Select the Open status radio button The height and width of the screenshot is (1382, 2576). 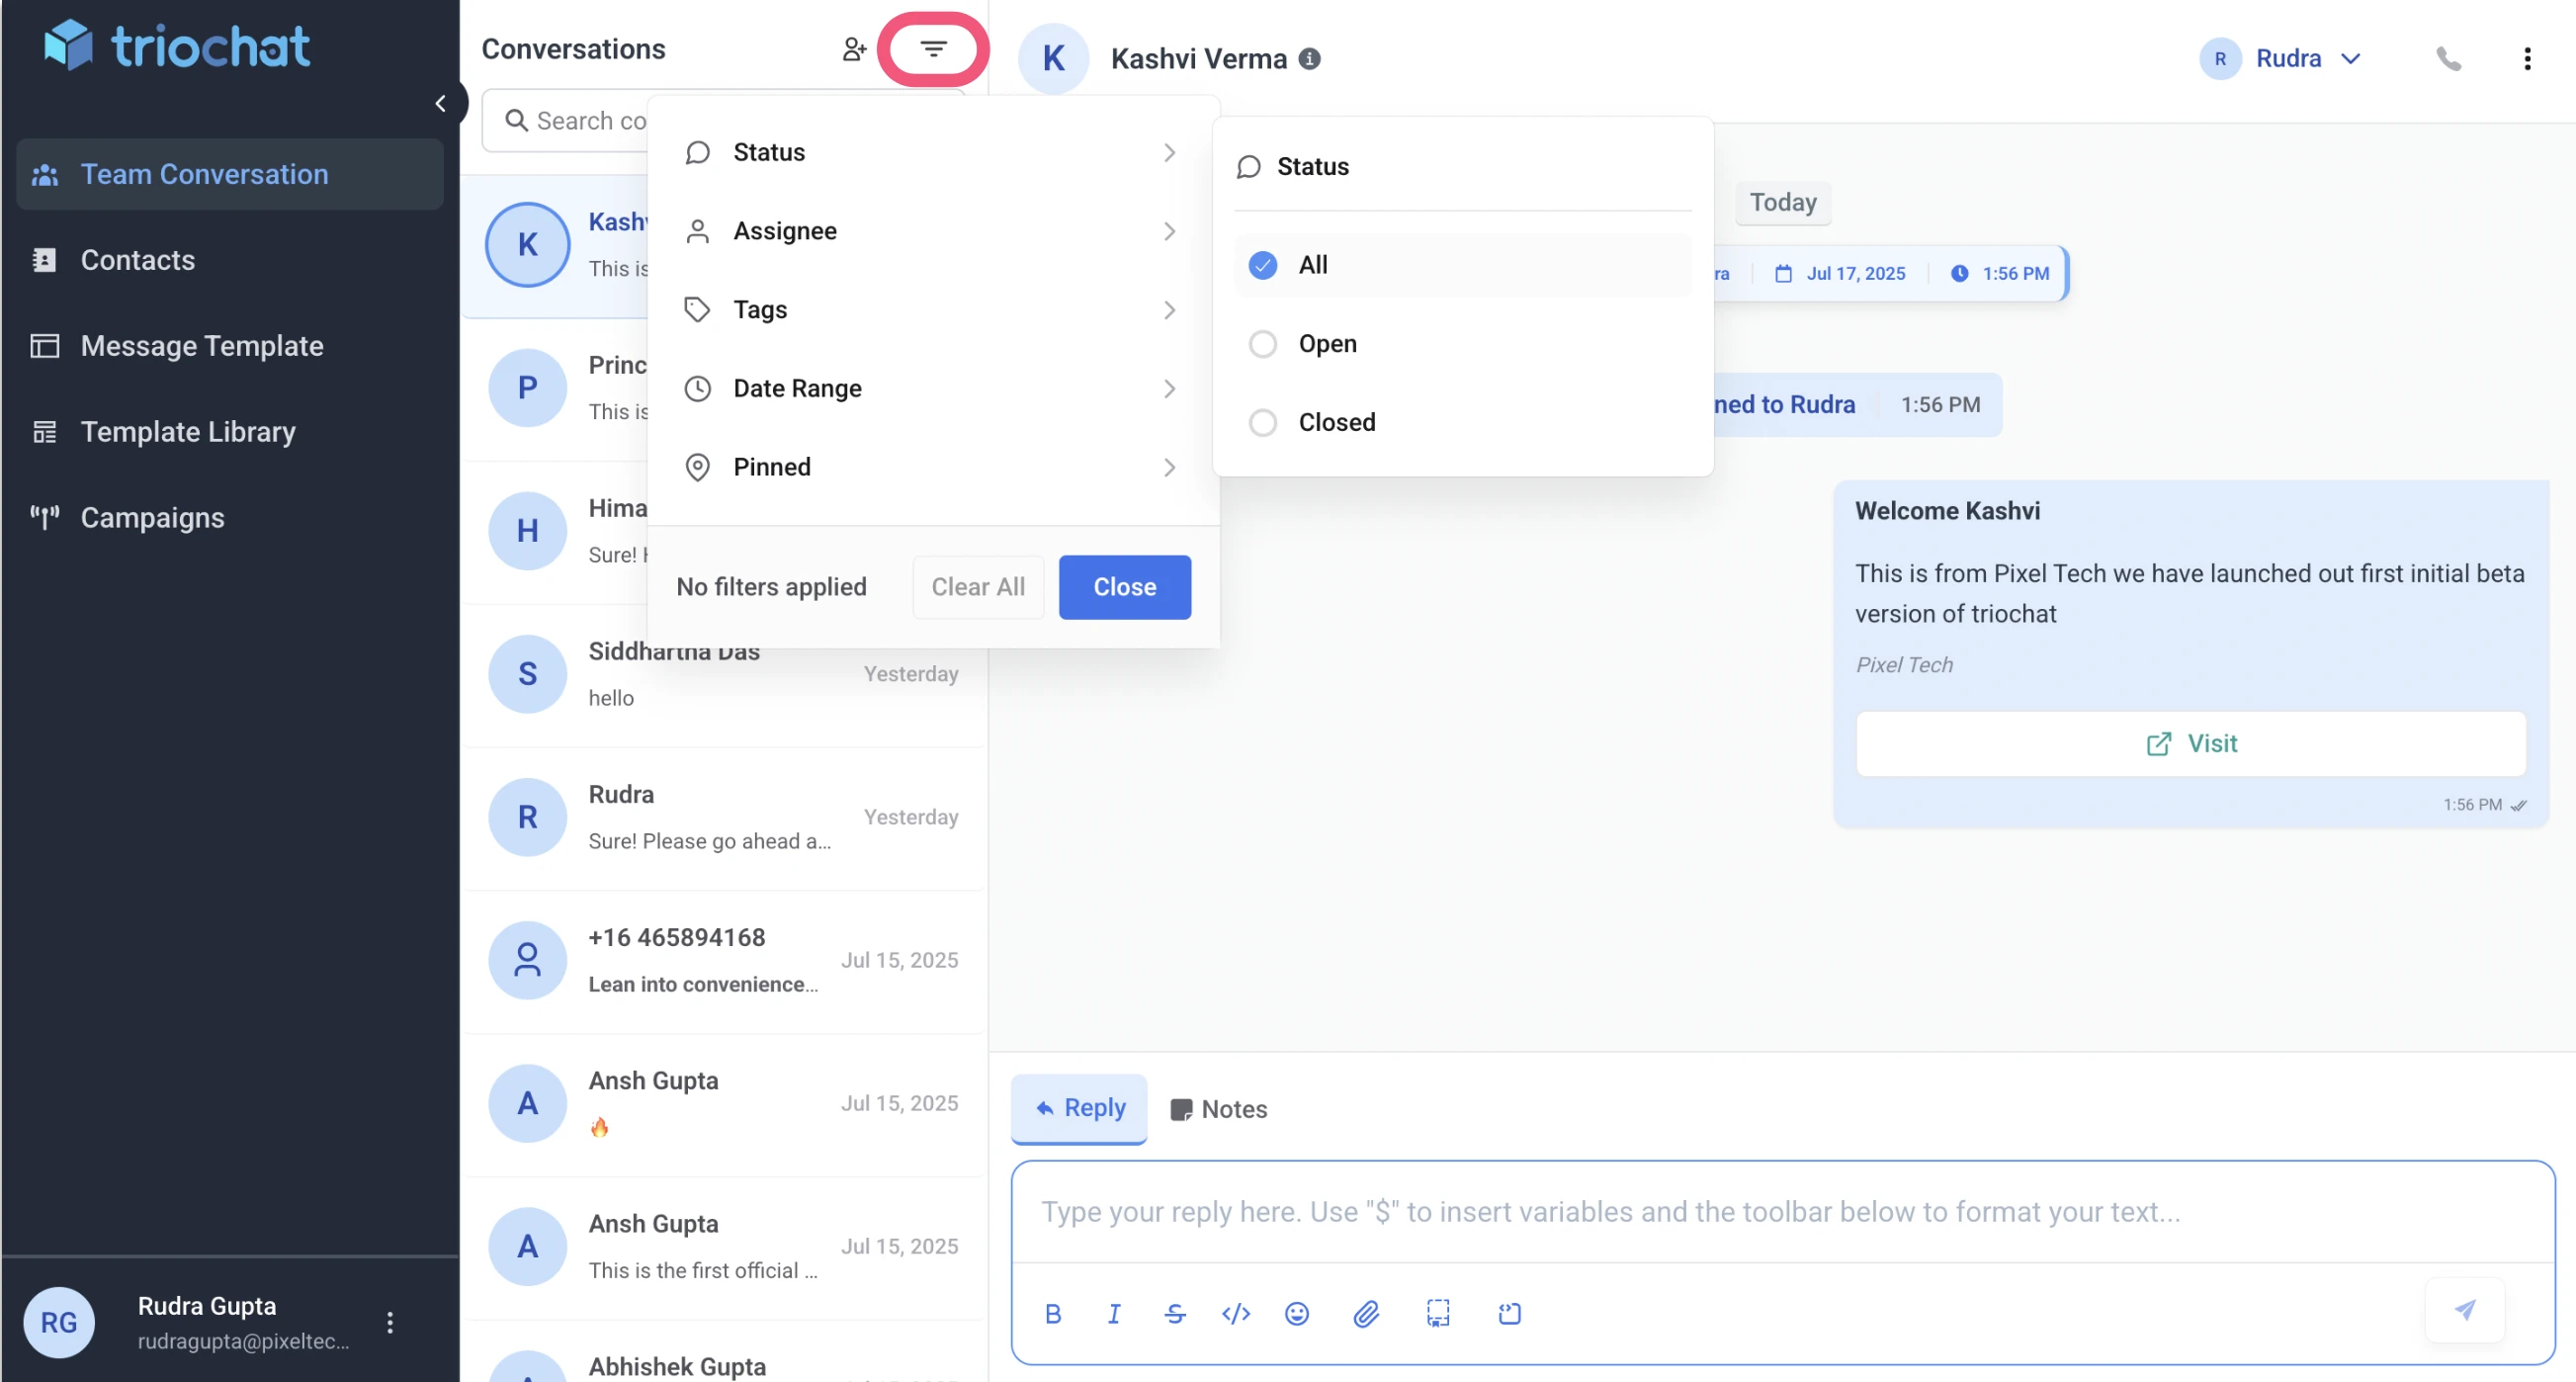pos(1263,344)
